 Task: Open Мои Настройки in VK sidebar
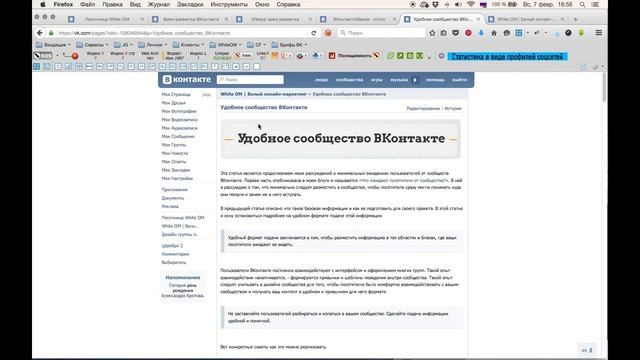click(x=177, y=178)
